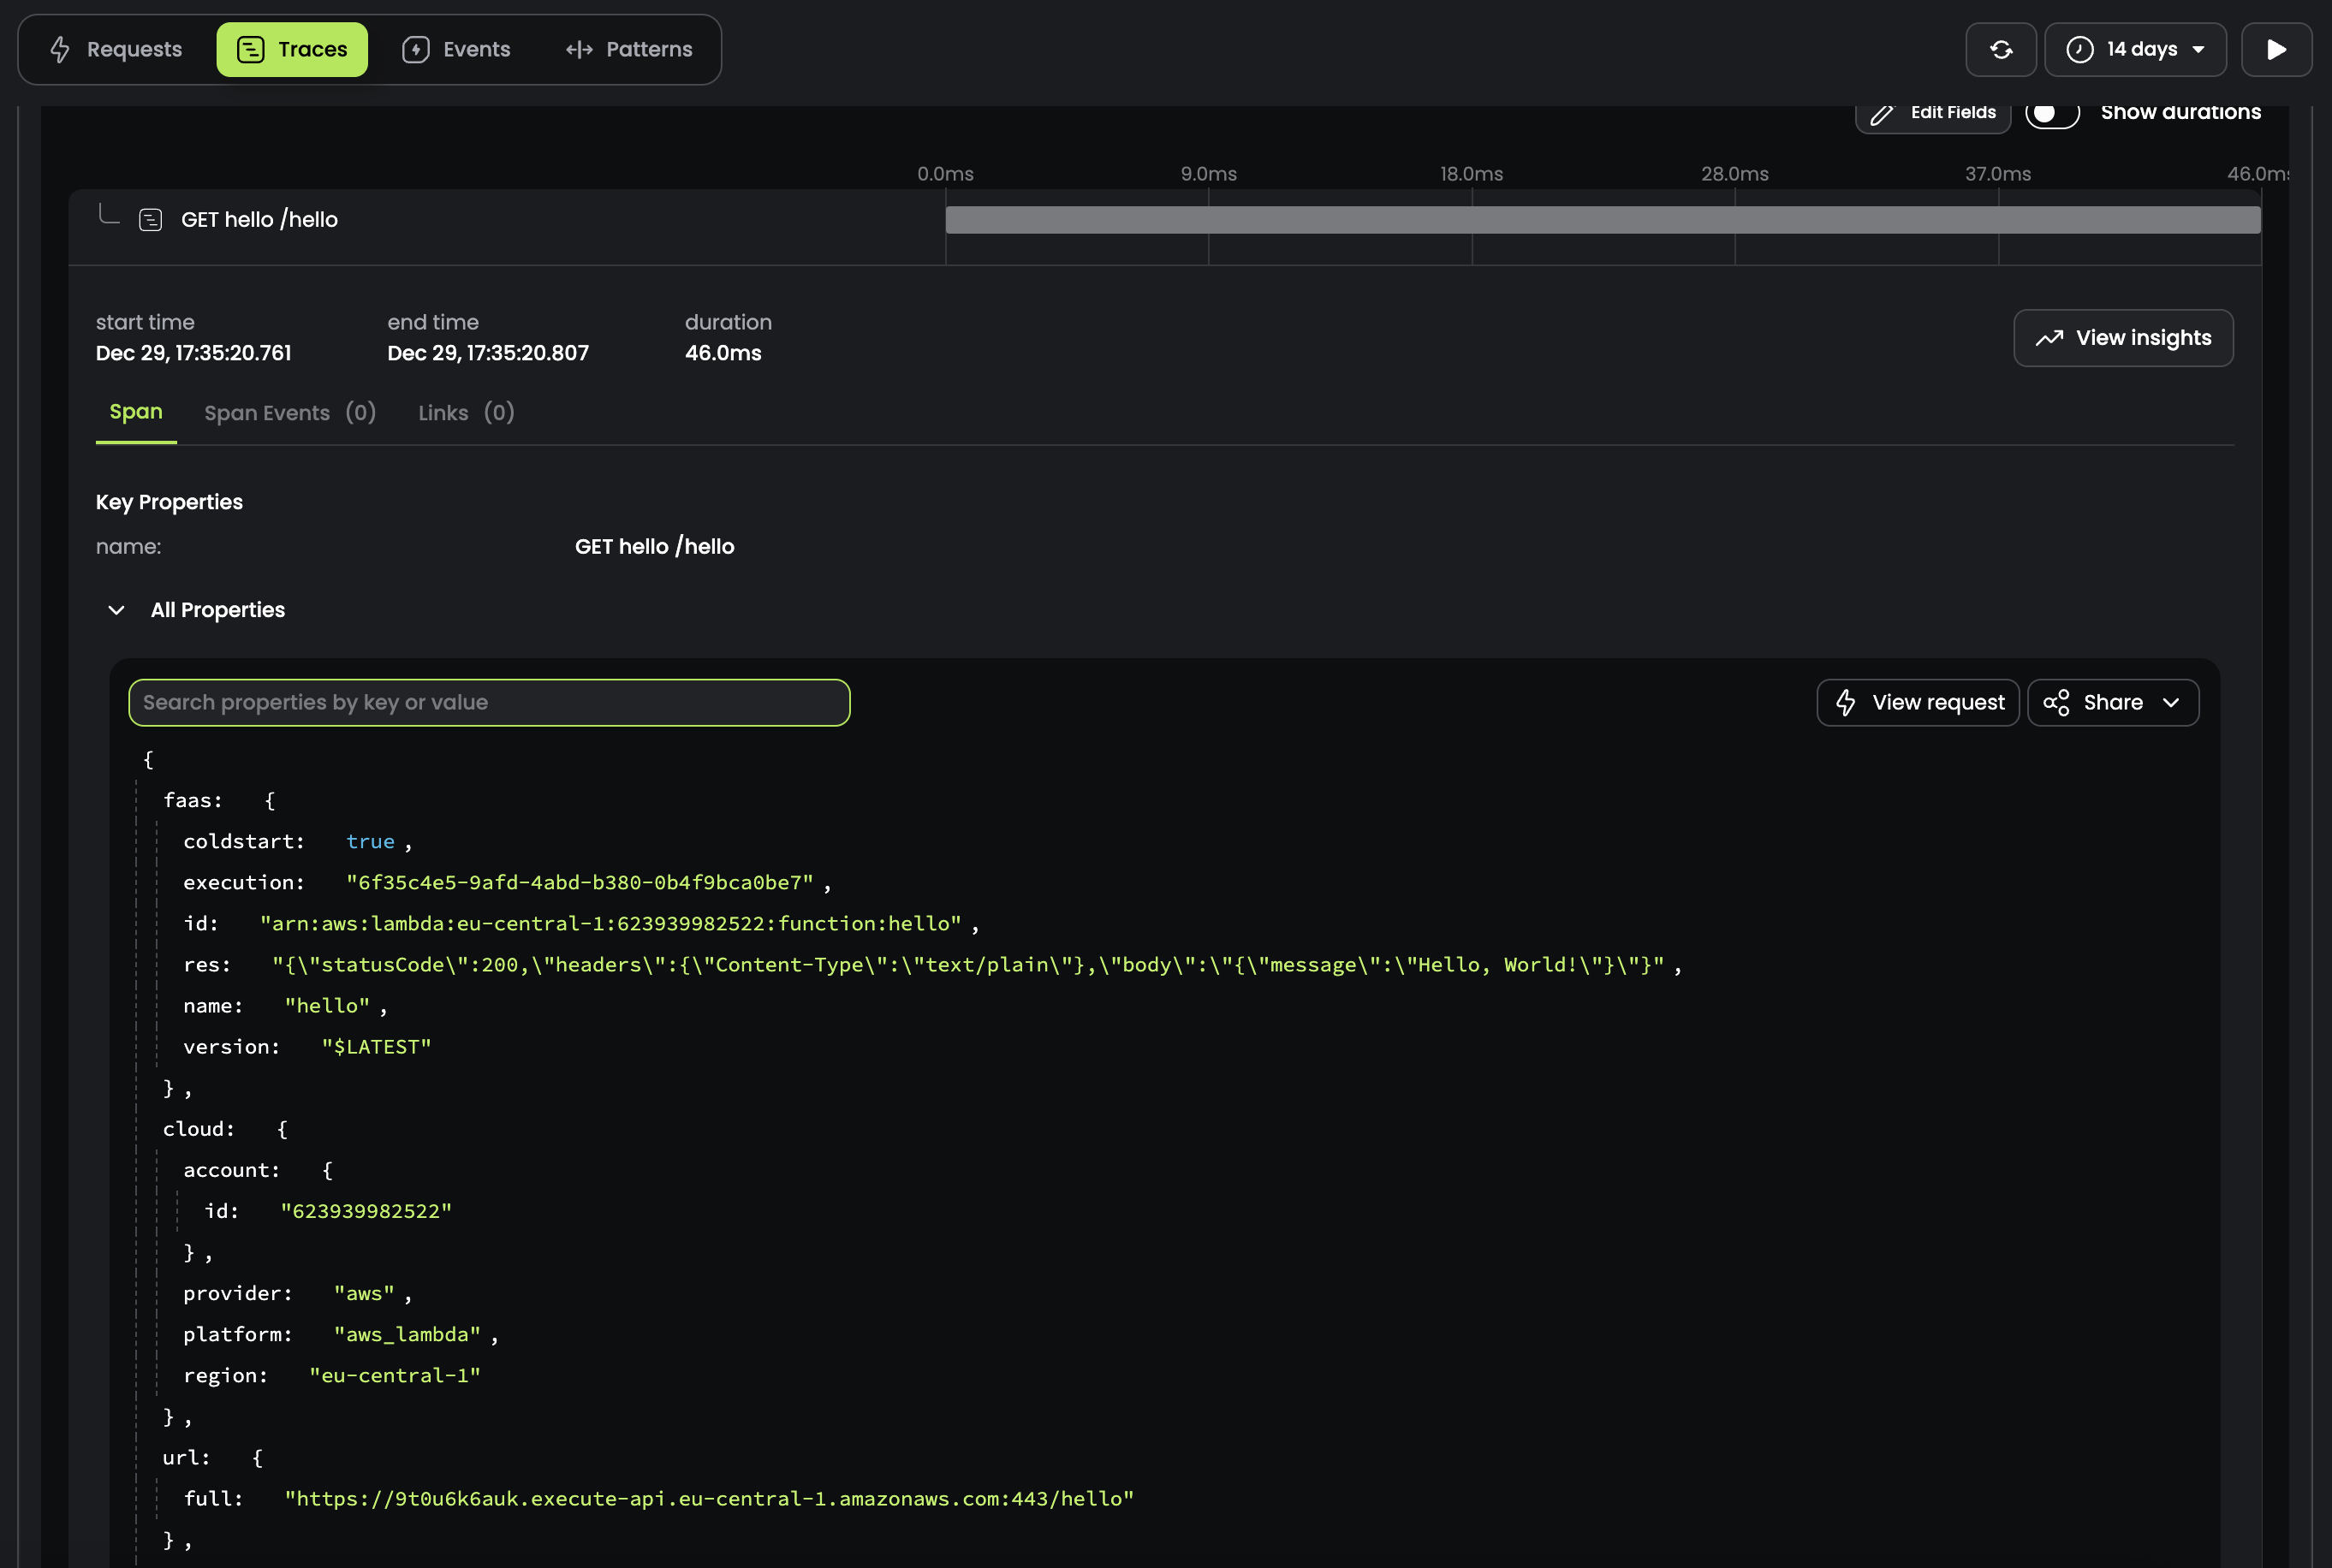Click the pencil icon in Edit Fields

[1882, 114]
